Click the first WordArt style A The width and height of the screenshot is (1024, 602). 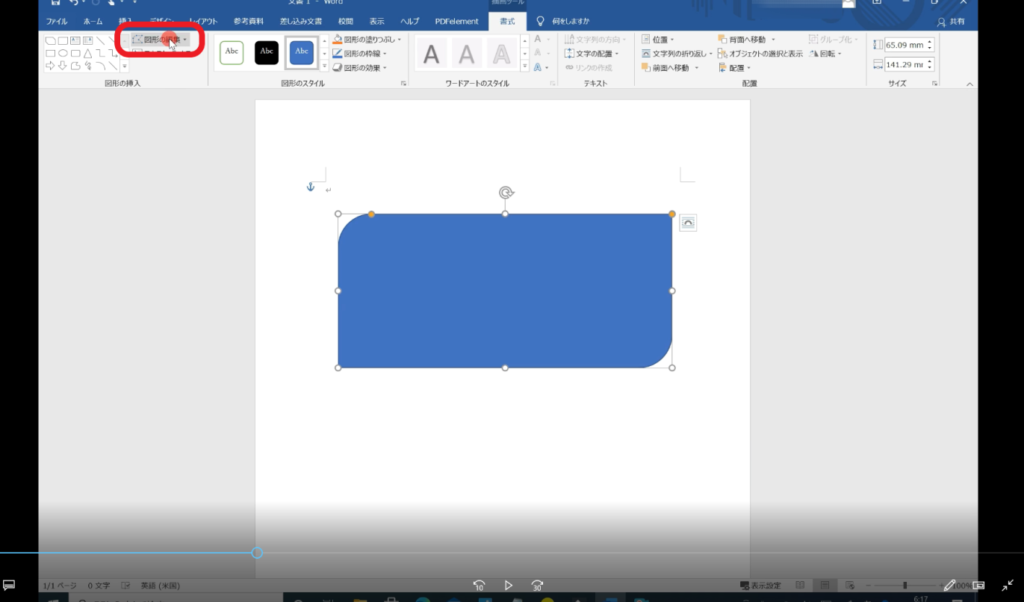point(431,54)
